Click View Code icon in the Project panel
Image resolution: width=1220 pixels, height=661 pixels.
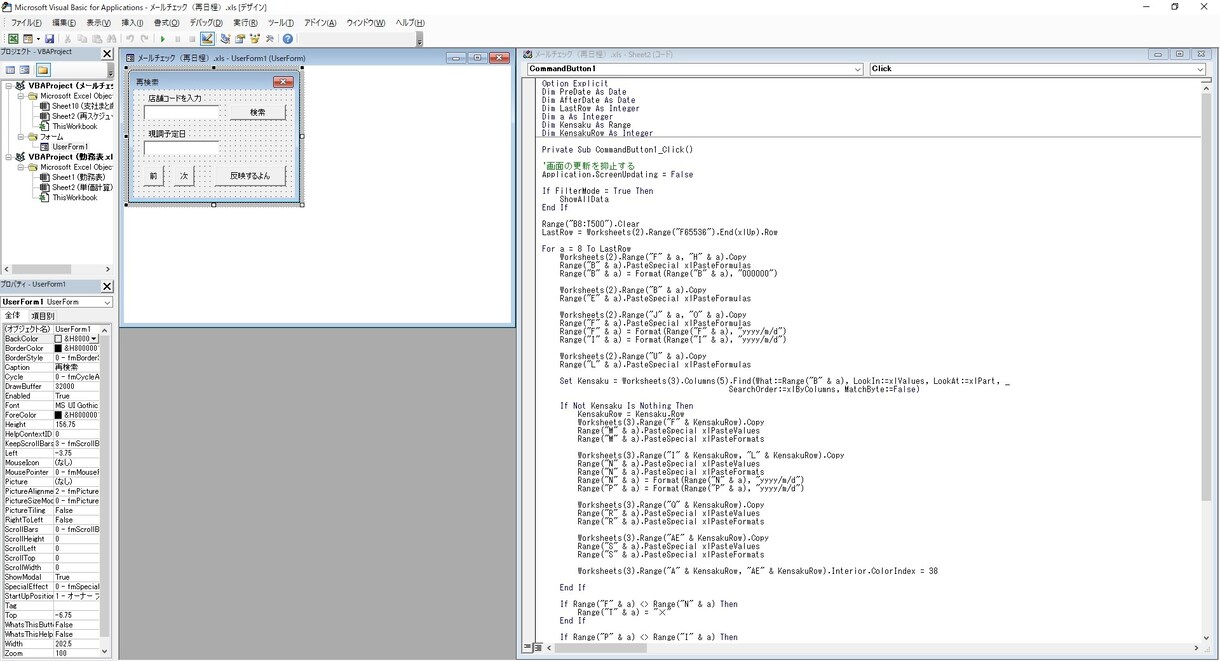coord(10,70)
